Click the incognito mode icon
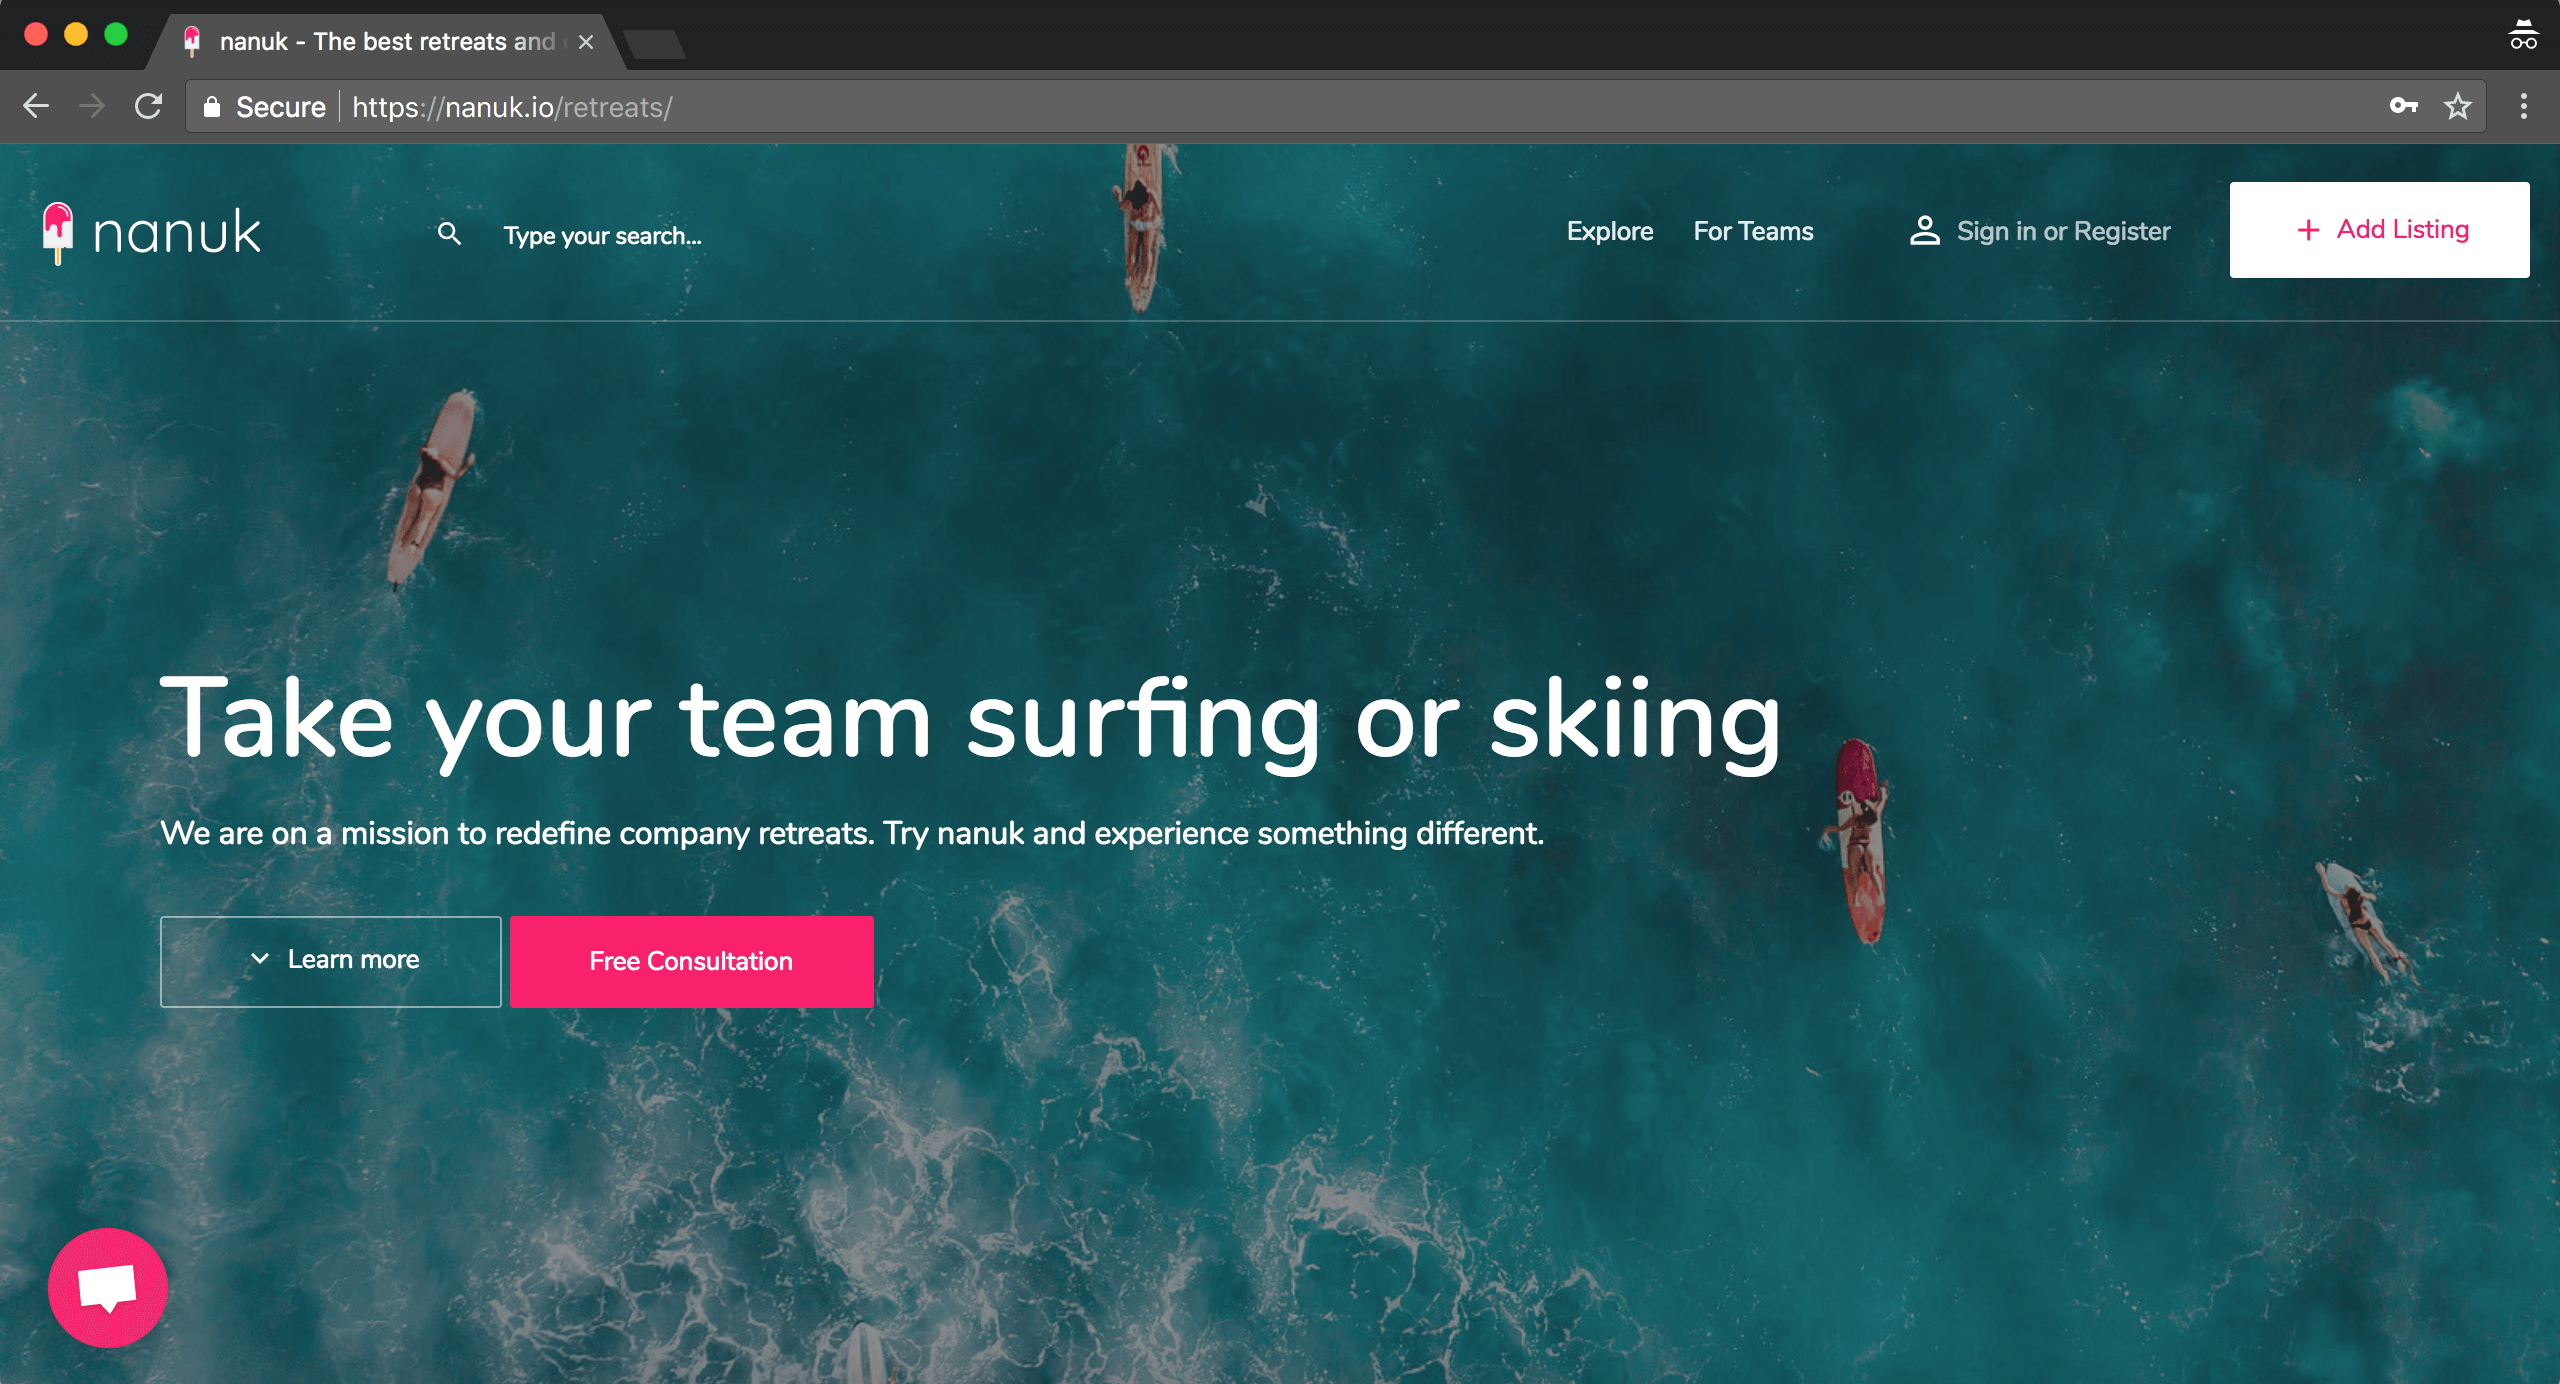The image size is (2560, 1384). [x=2523, y=35]
